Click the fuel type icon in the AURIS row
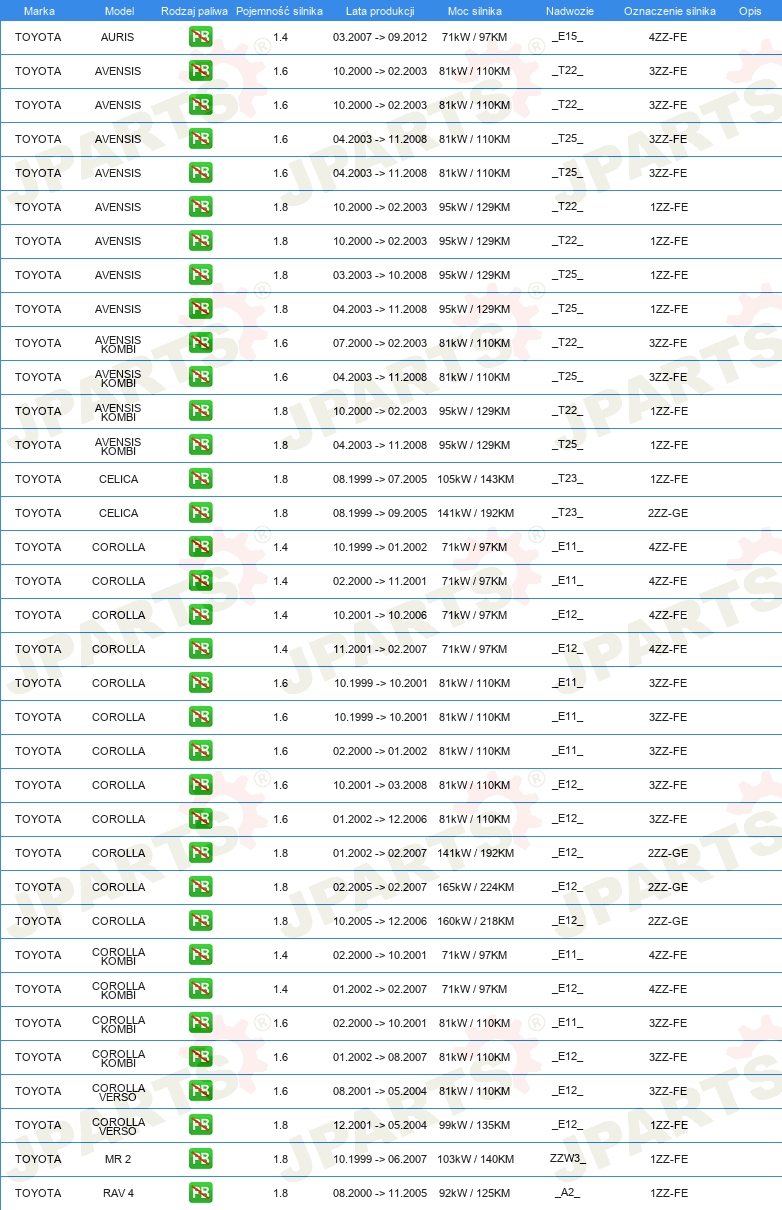This screenshot has width=782, height=1210. tap(200, 37)
